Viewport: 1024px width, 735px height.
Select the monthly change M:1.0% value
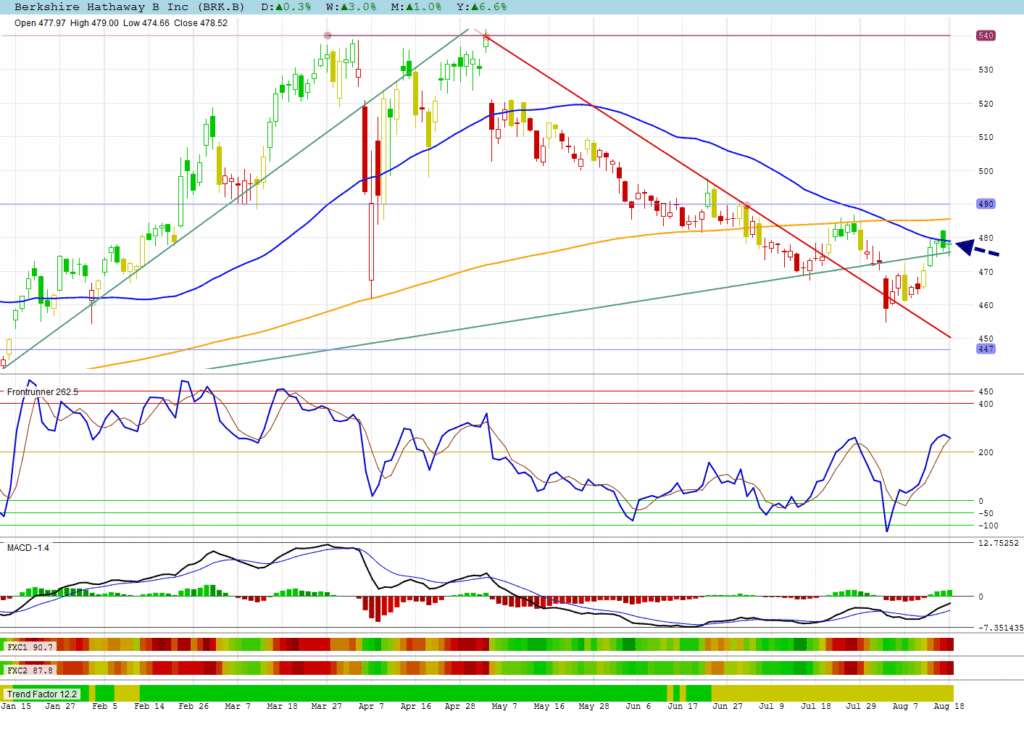(417, 7)
